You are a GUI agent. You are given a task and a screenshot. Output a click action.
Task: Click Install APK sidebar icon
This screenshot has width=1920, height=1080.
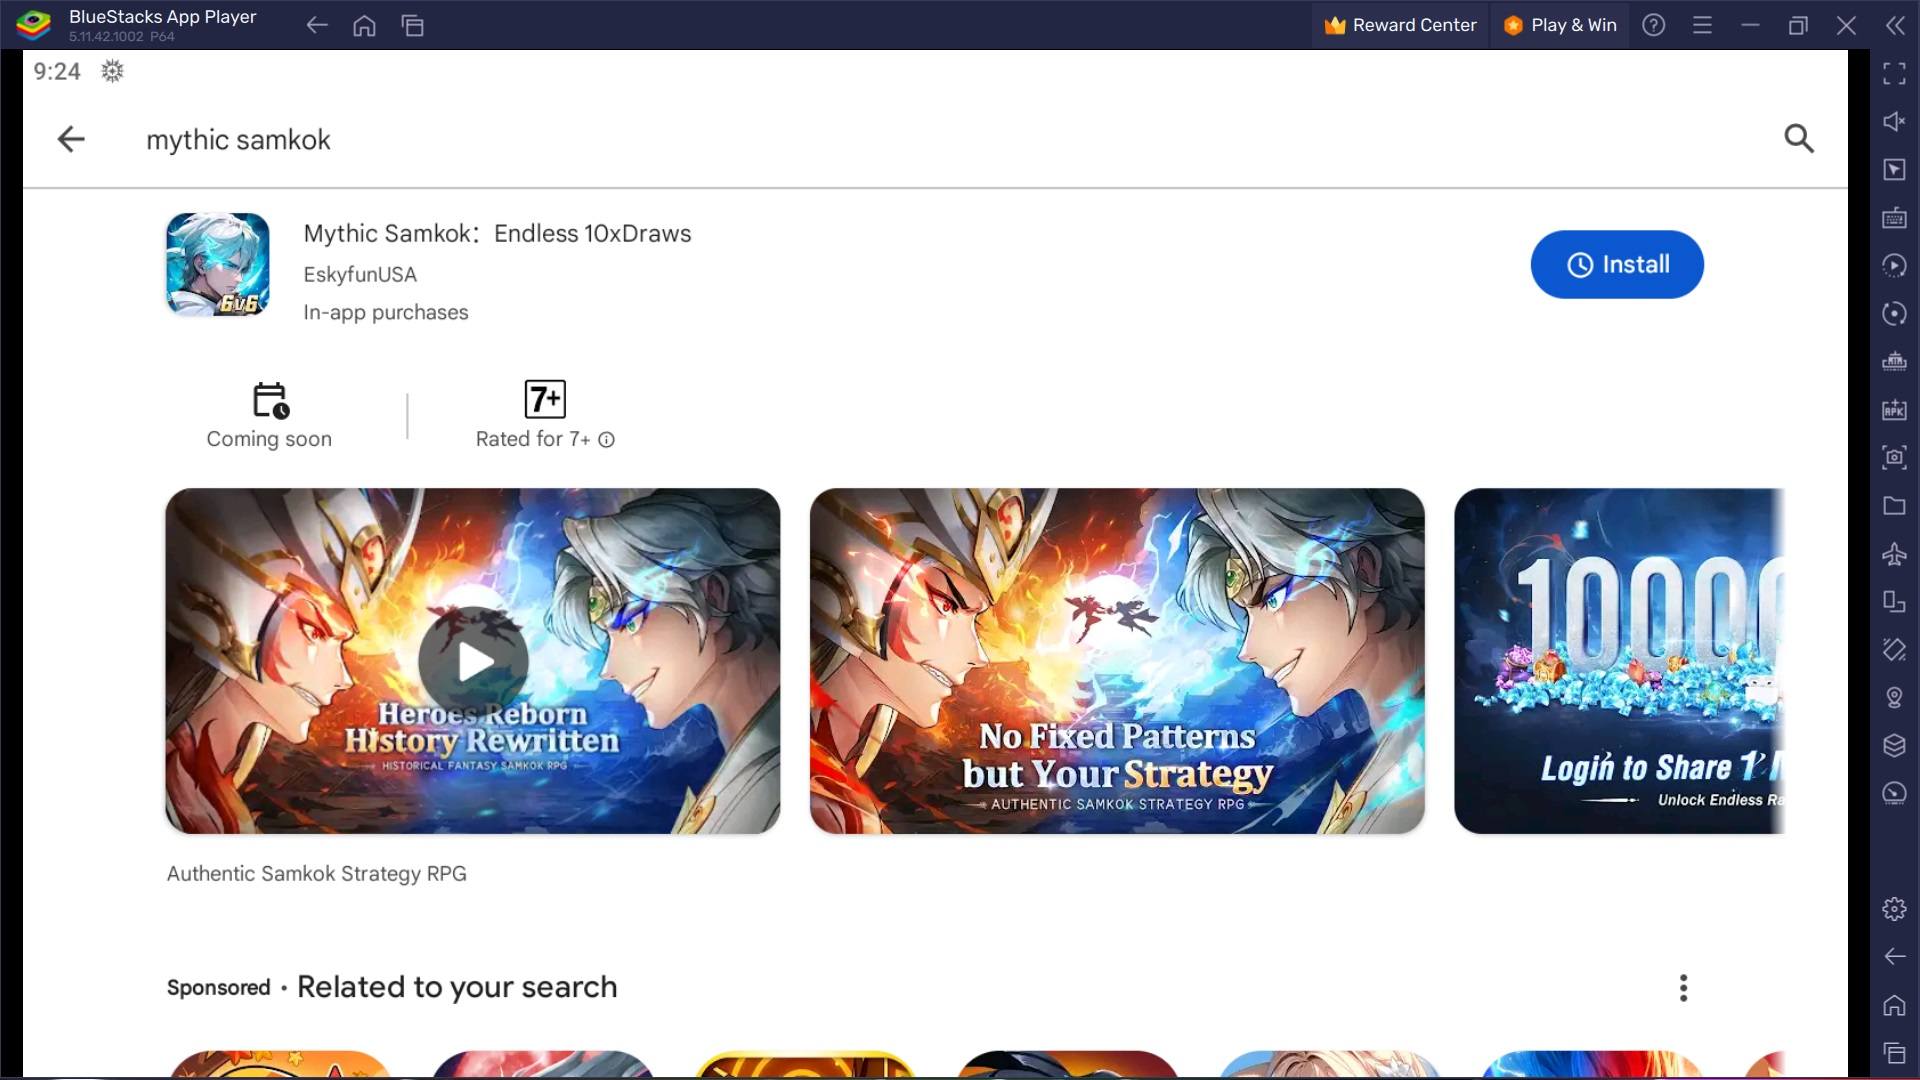(x=1894, y=409)
